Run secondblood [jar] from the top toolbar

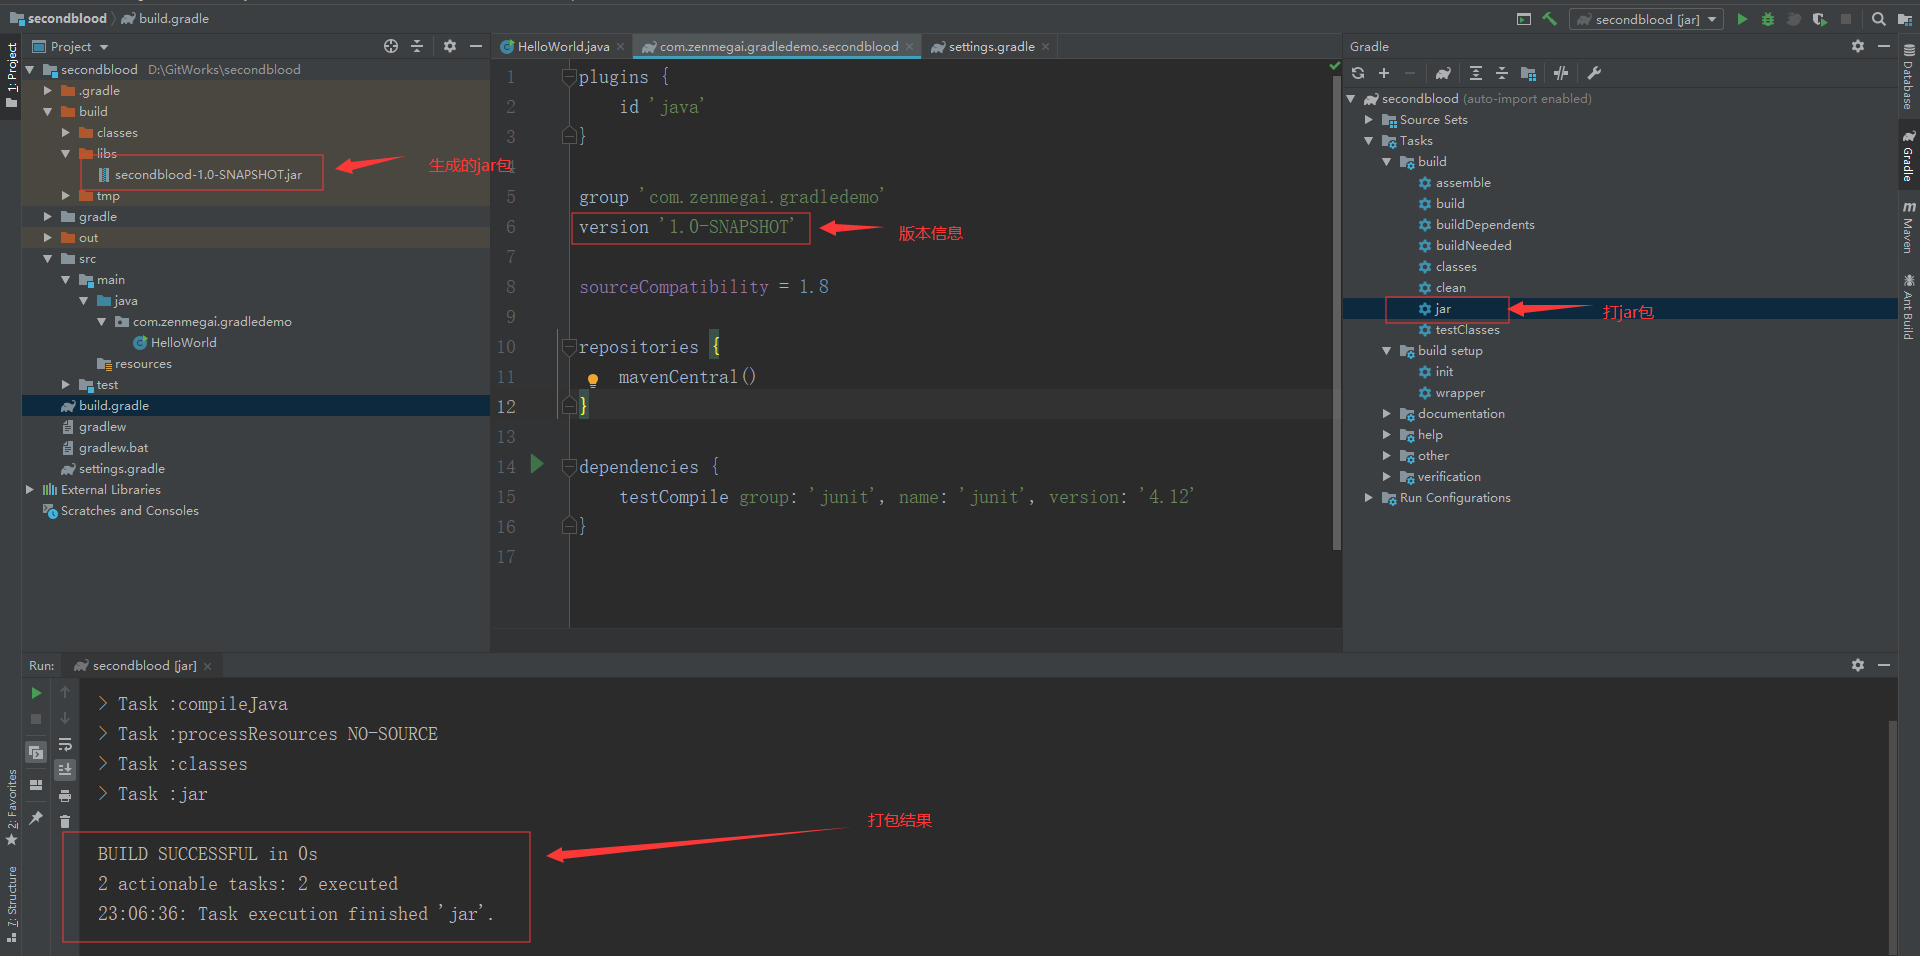pyautogui.click(x=1742, y=19)
